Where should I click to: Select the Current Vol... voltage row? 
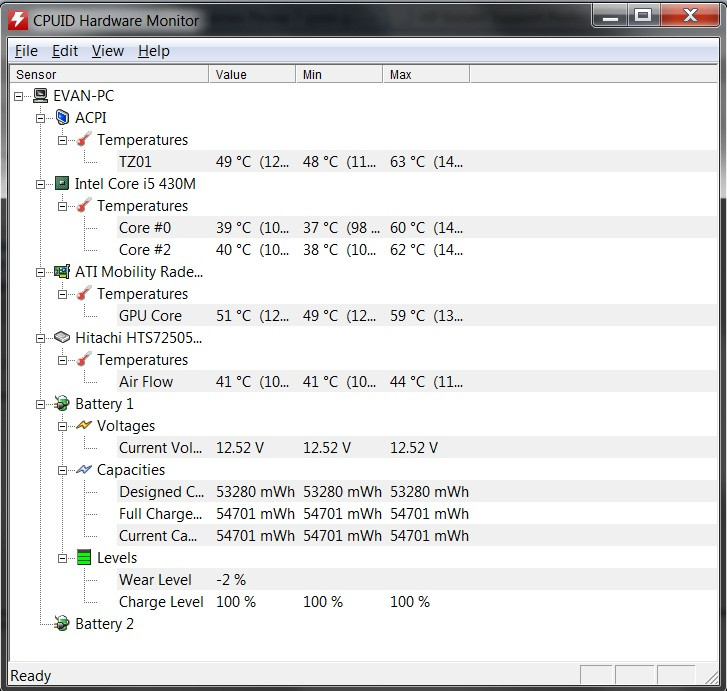point(417,448)
